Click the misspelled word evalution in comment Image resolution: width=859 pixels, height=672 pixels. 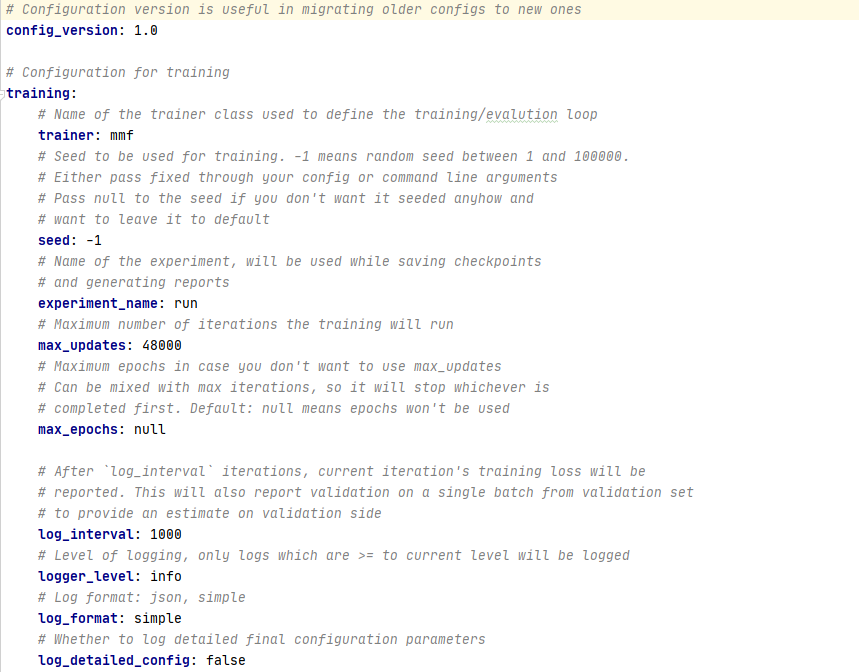click(522, 114)
